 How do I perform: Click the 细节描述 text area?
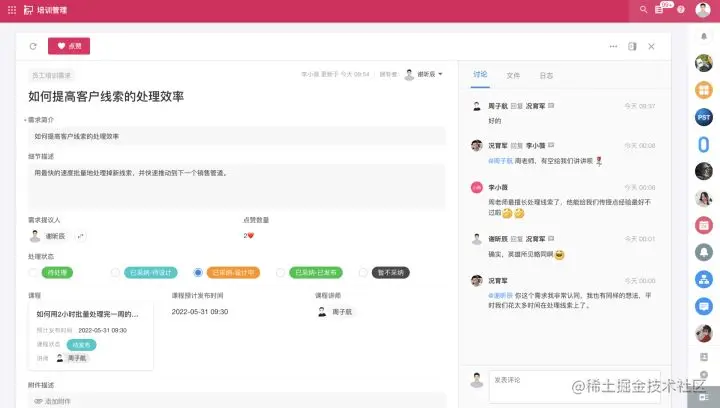pos(237,186)
